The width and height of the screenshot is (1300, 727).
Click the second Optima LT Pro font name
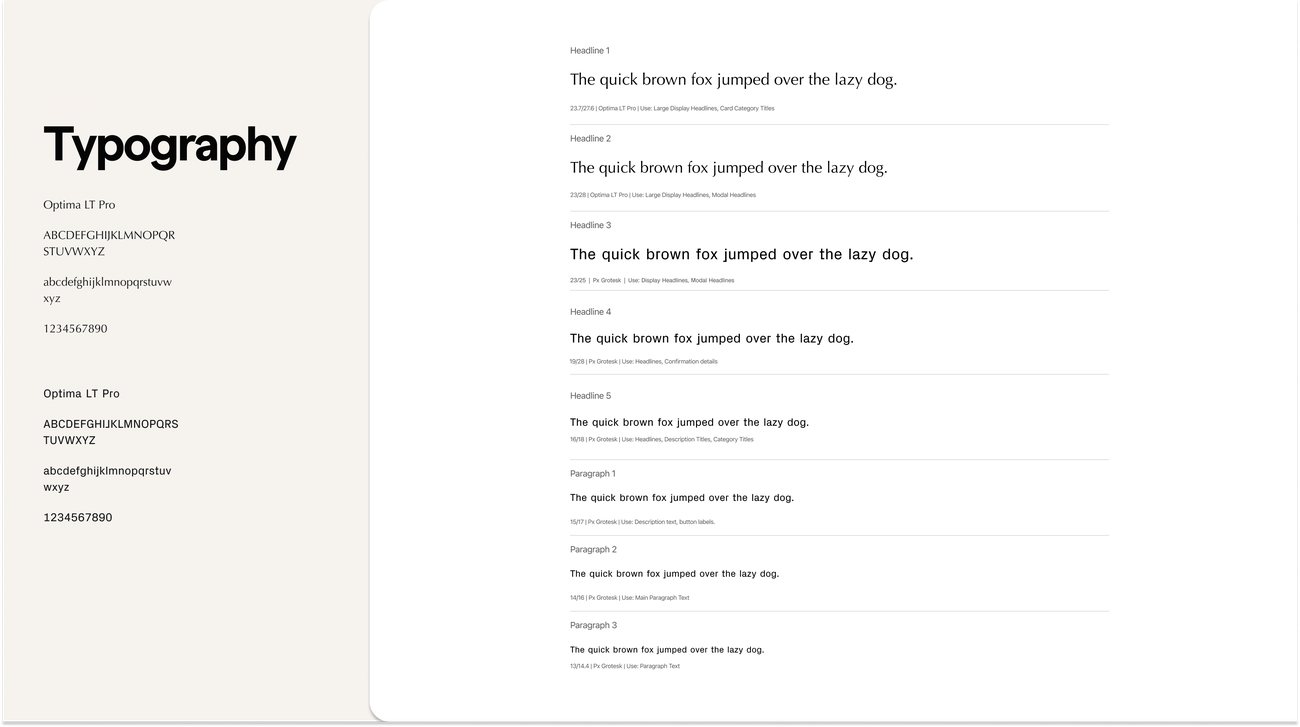click(81, 394)
